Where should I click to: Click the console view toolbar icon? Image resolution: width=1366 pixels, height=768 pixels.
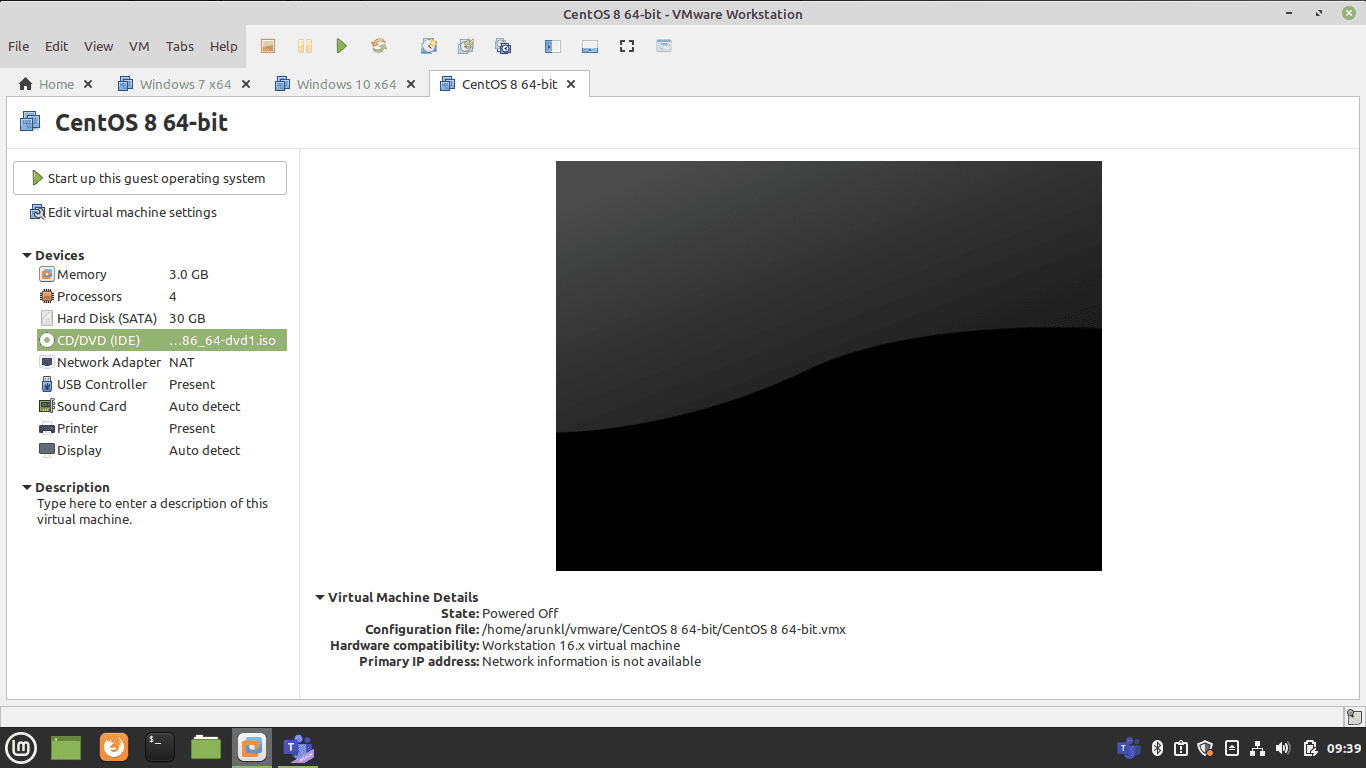click(664, 46)
